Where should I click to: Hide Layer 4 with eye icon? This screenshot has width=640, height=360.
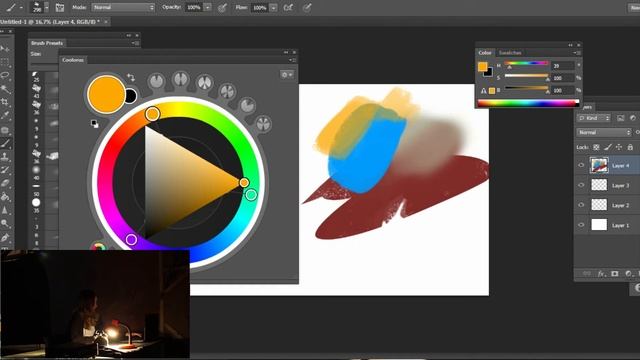[x=581, y=165]
